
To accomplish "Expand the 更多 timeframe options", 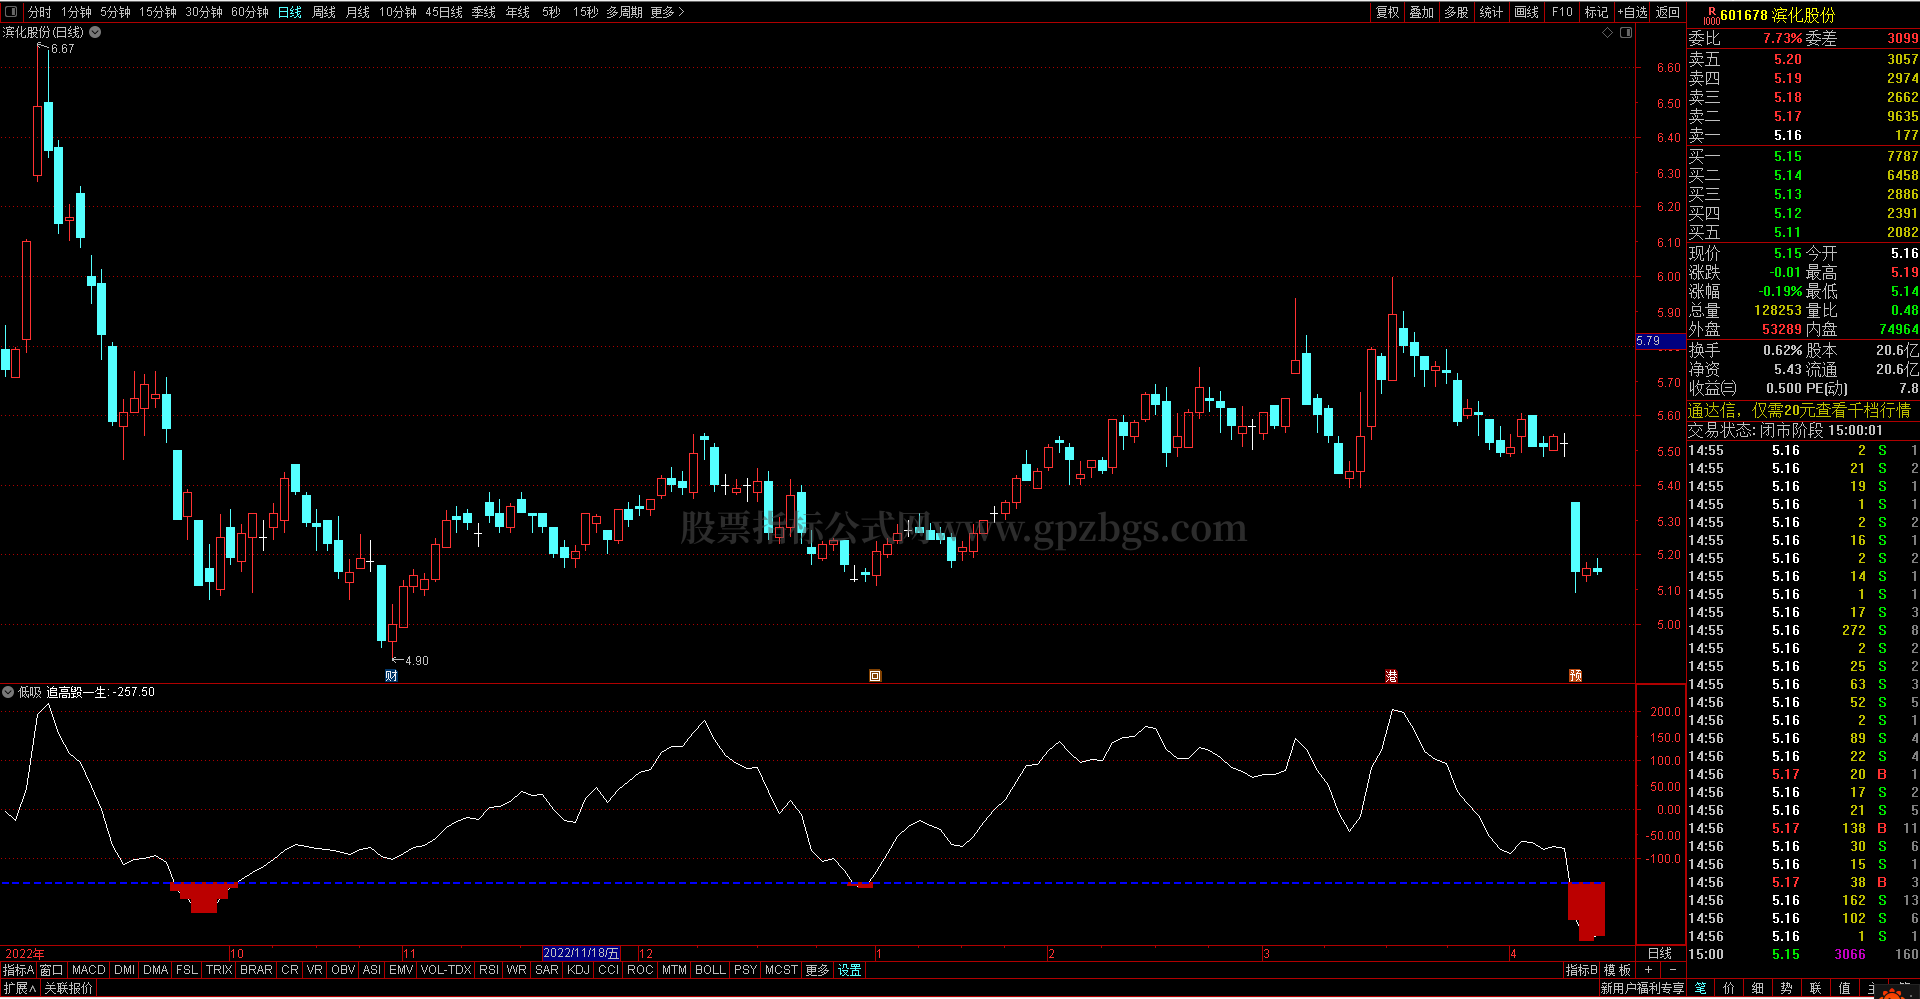I will 667,12.
